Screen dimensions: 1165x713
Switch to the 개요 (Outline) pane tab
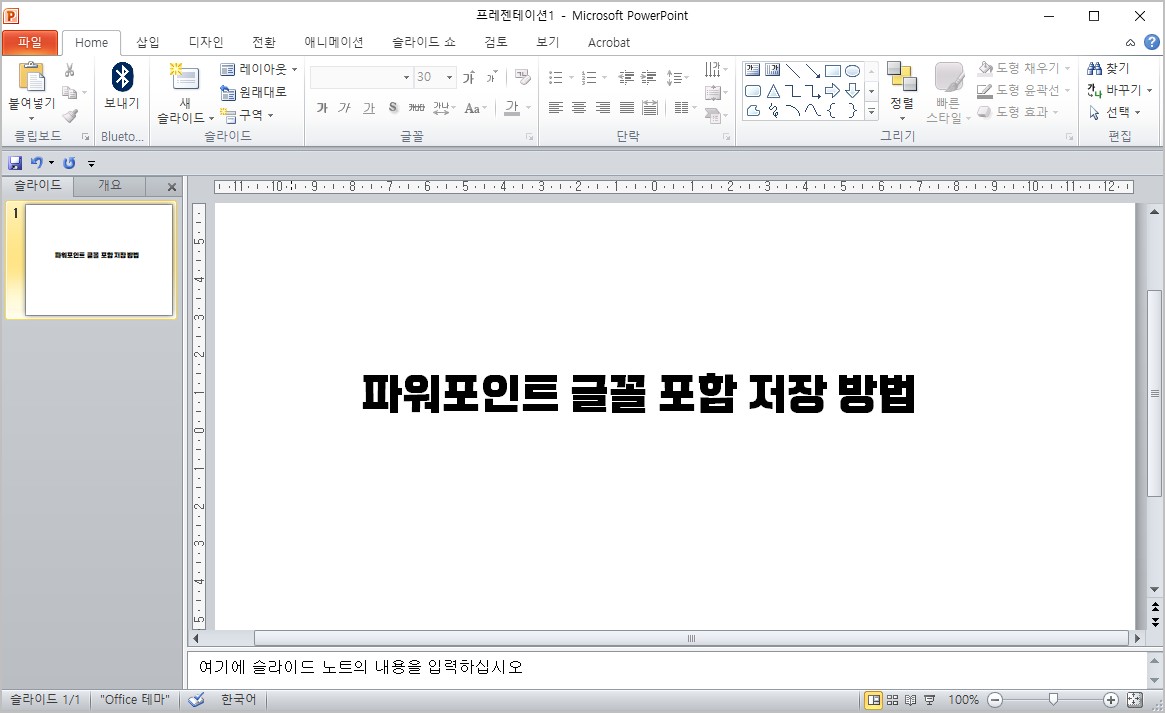click(110, 186)
